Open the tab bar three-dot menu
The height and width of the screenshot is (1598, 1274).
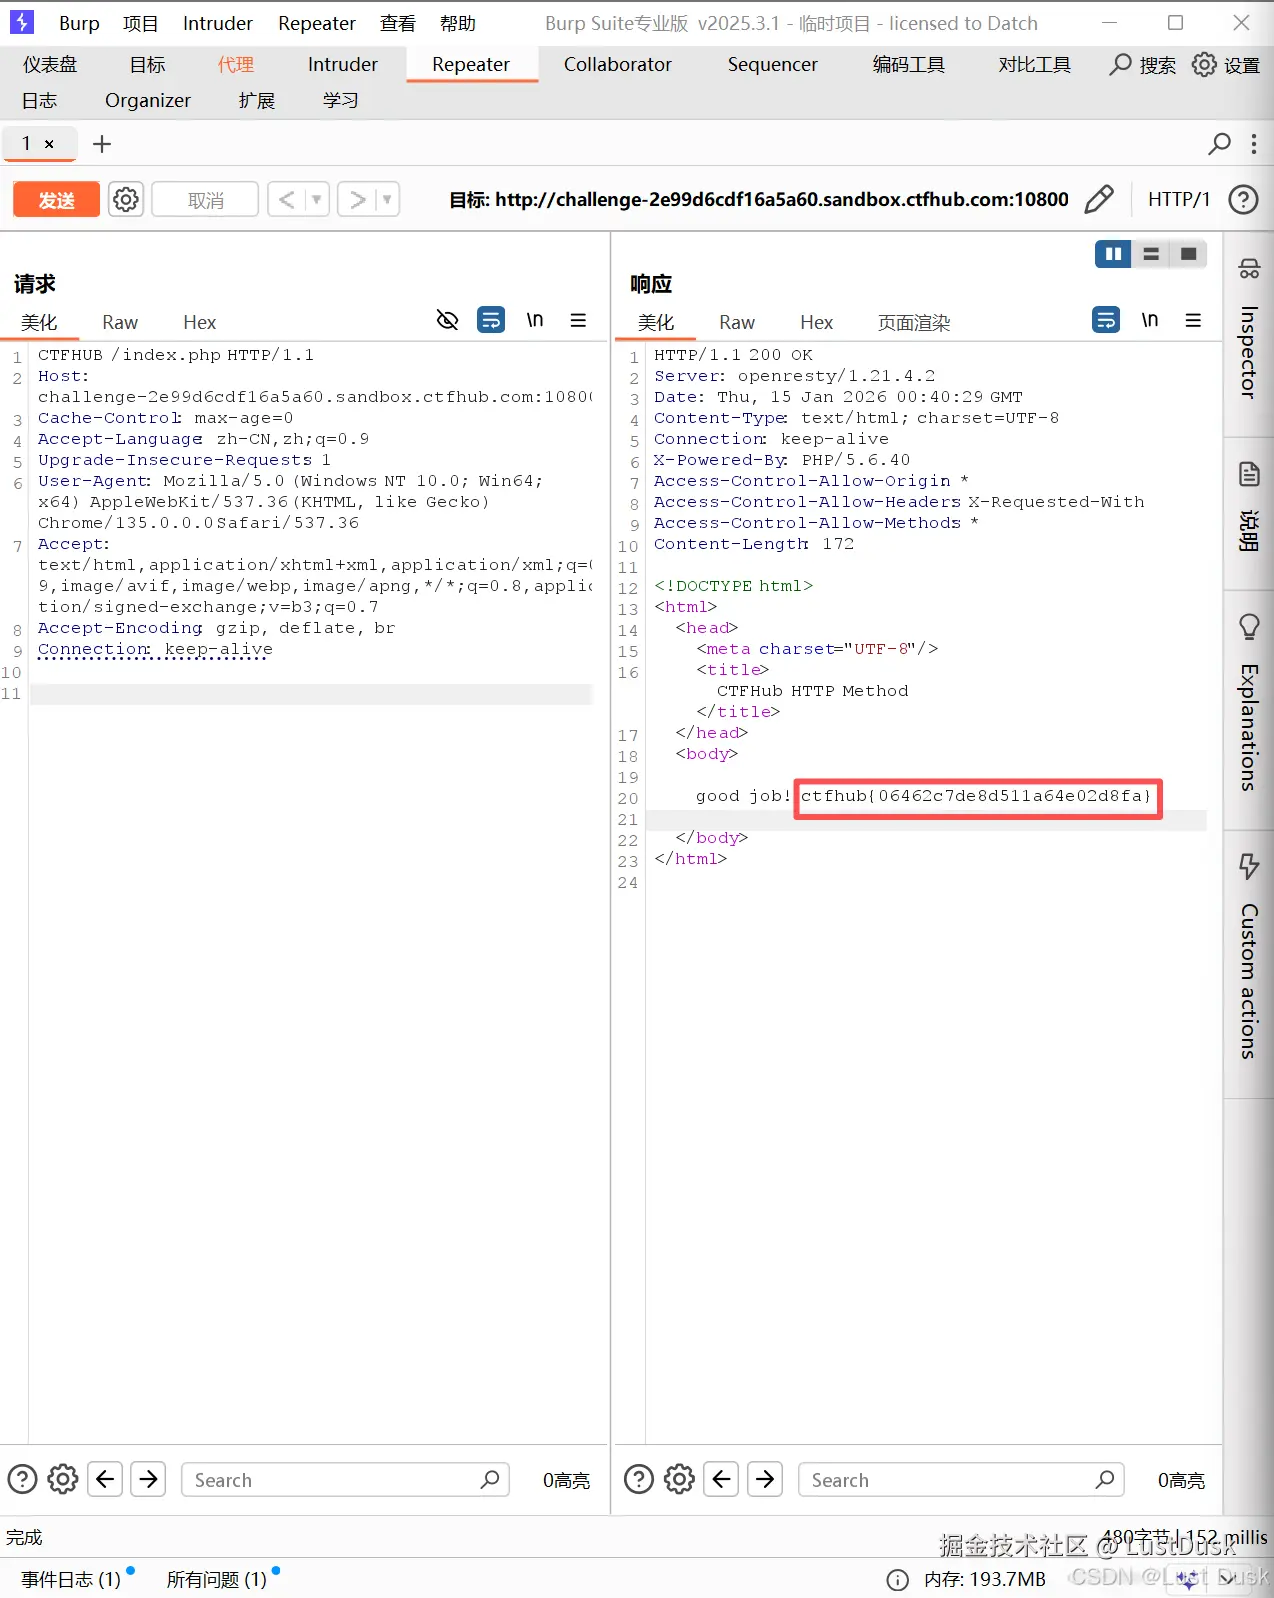coord(1254,144)
